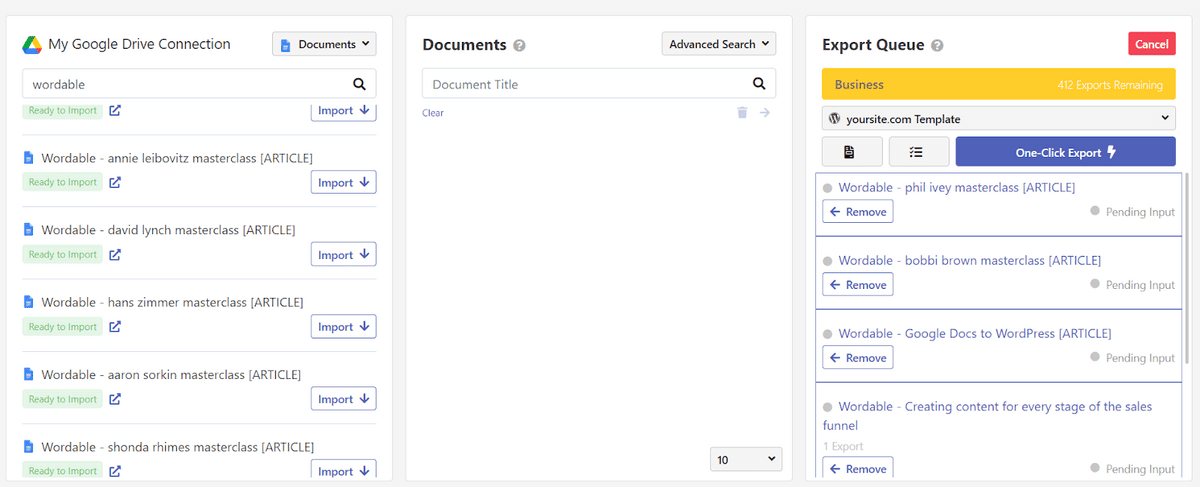Click the help icon beside Documents heading
1200x487 pixels.
(519, 46)
